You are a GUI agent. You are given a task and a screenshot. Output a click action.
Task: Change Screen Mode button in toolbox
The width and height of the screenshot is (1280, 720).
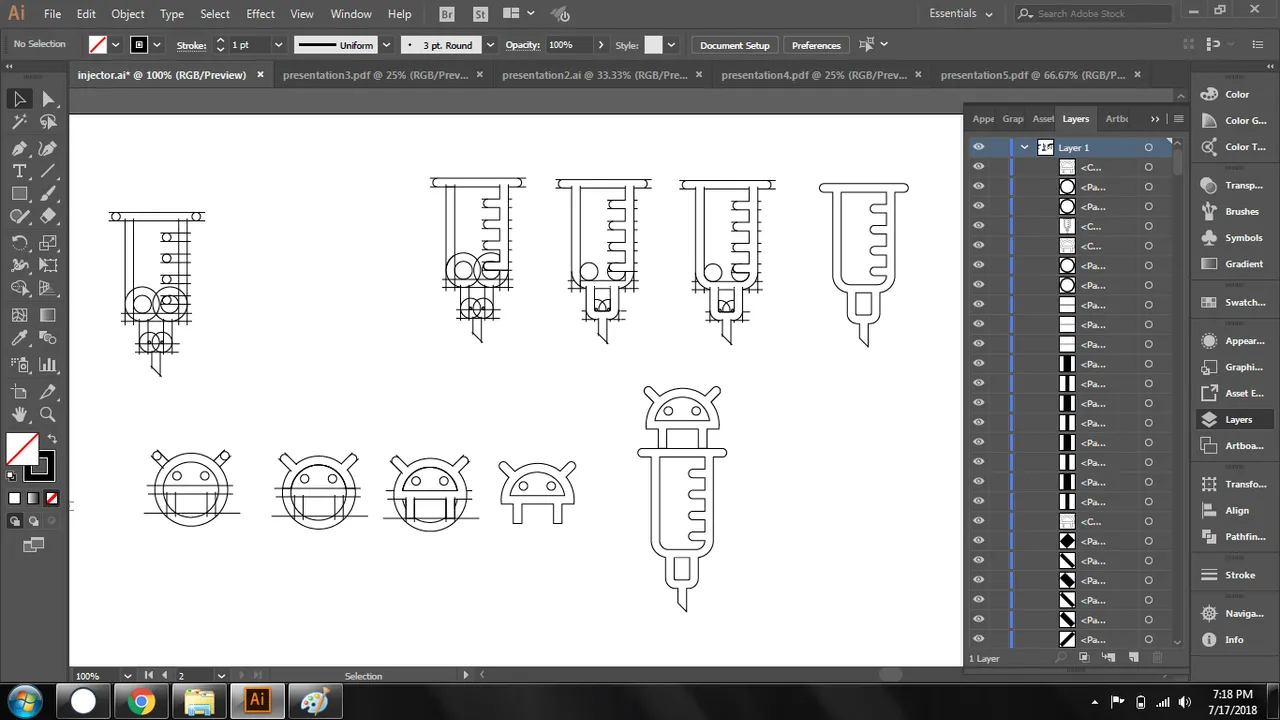34,545
